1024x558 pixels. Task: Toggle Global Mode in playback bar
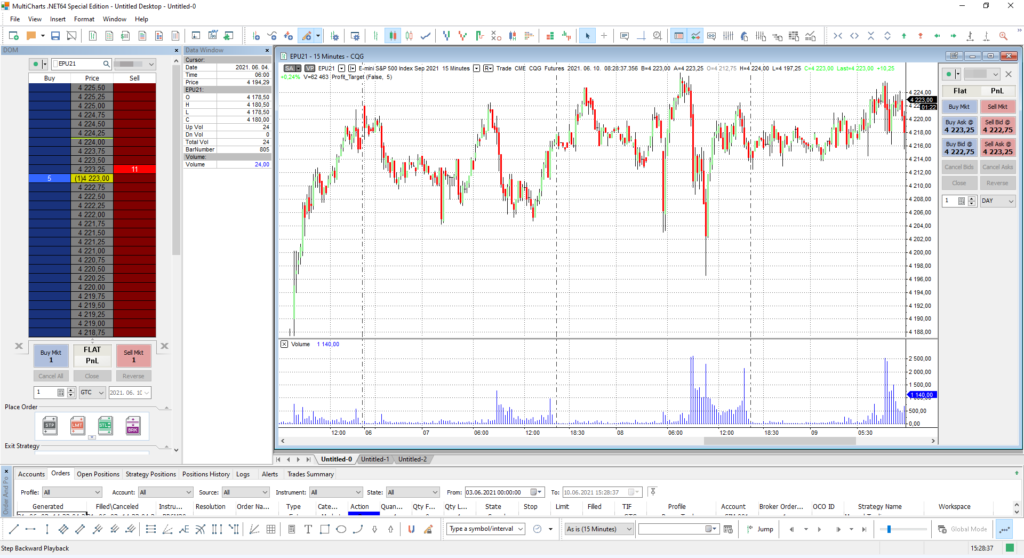tap(964, 528)
